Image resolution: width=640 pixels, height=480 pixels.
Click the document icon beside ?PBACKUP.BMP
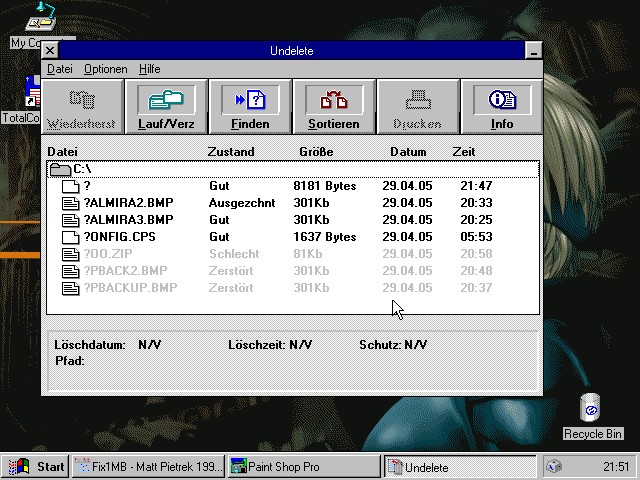click(70, 288)
